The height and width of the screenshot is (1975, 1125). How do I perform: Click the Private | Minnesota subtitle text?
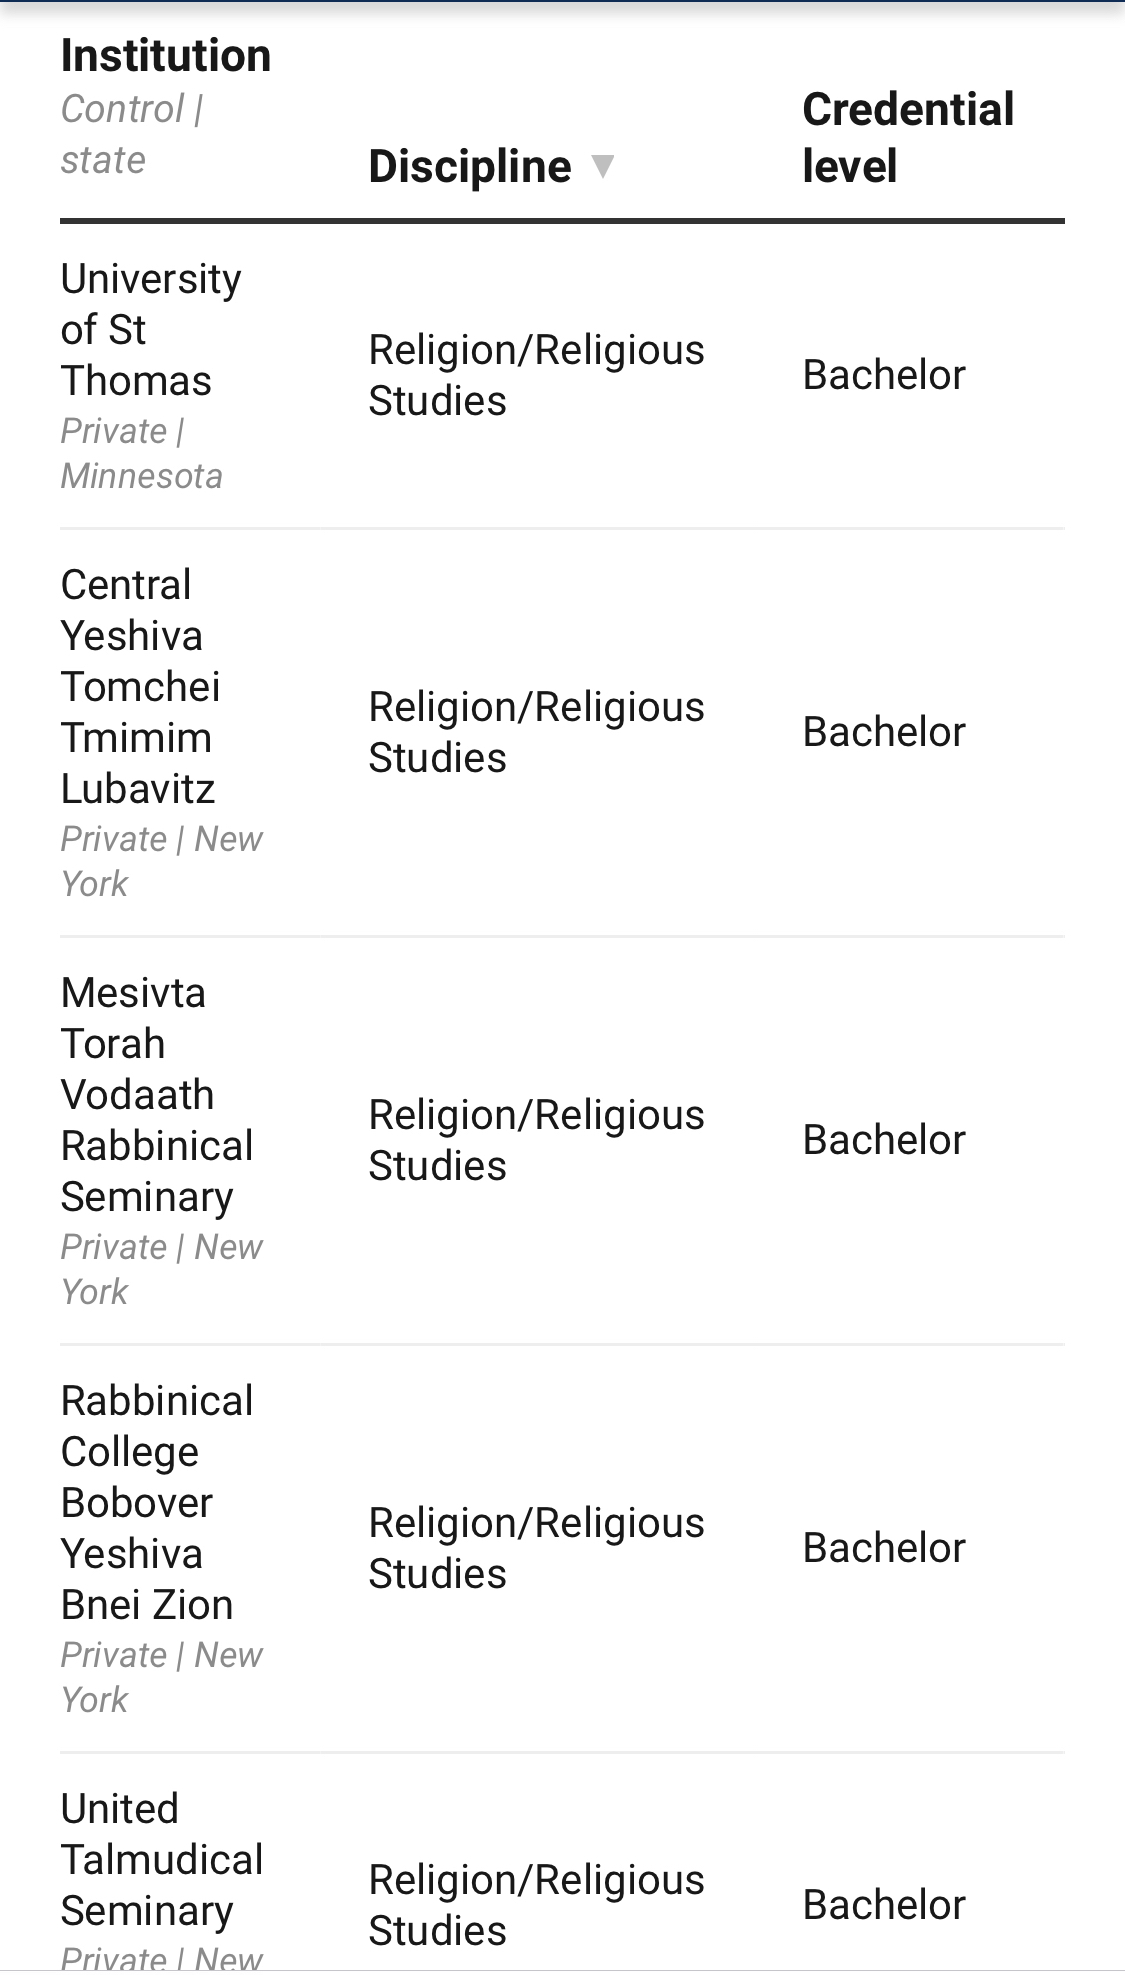coord(141,453)
